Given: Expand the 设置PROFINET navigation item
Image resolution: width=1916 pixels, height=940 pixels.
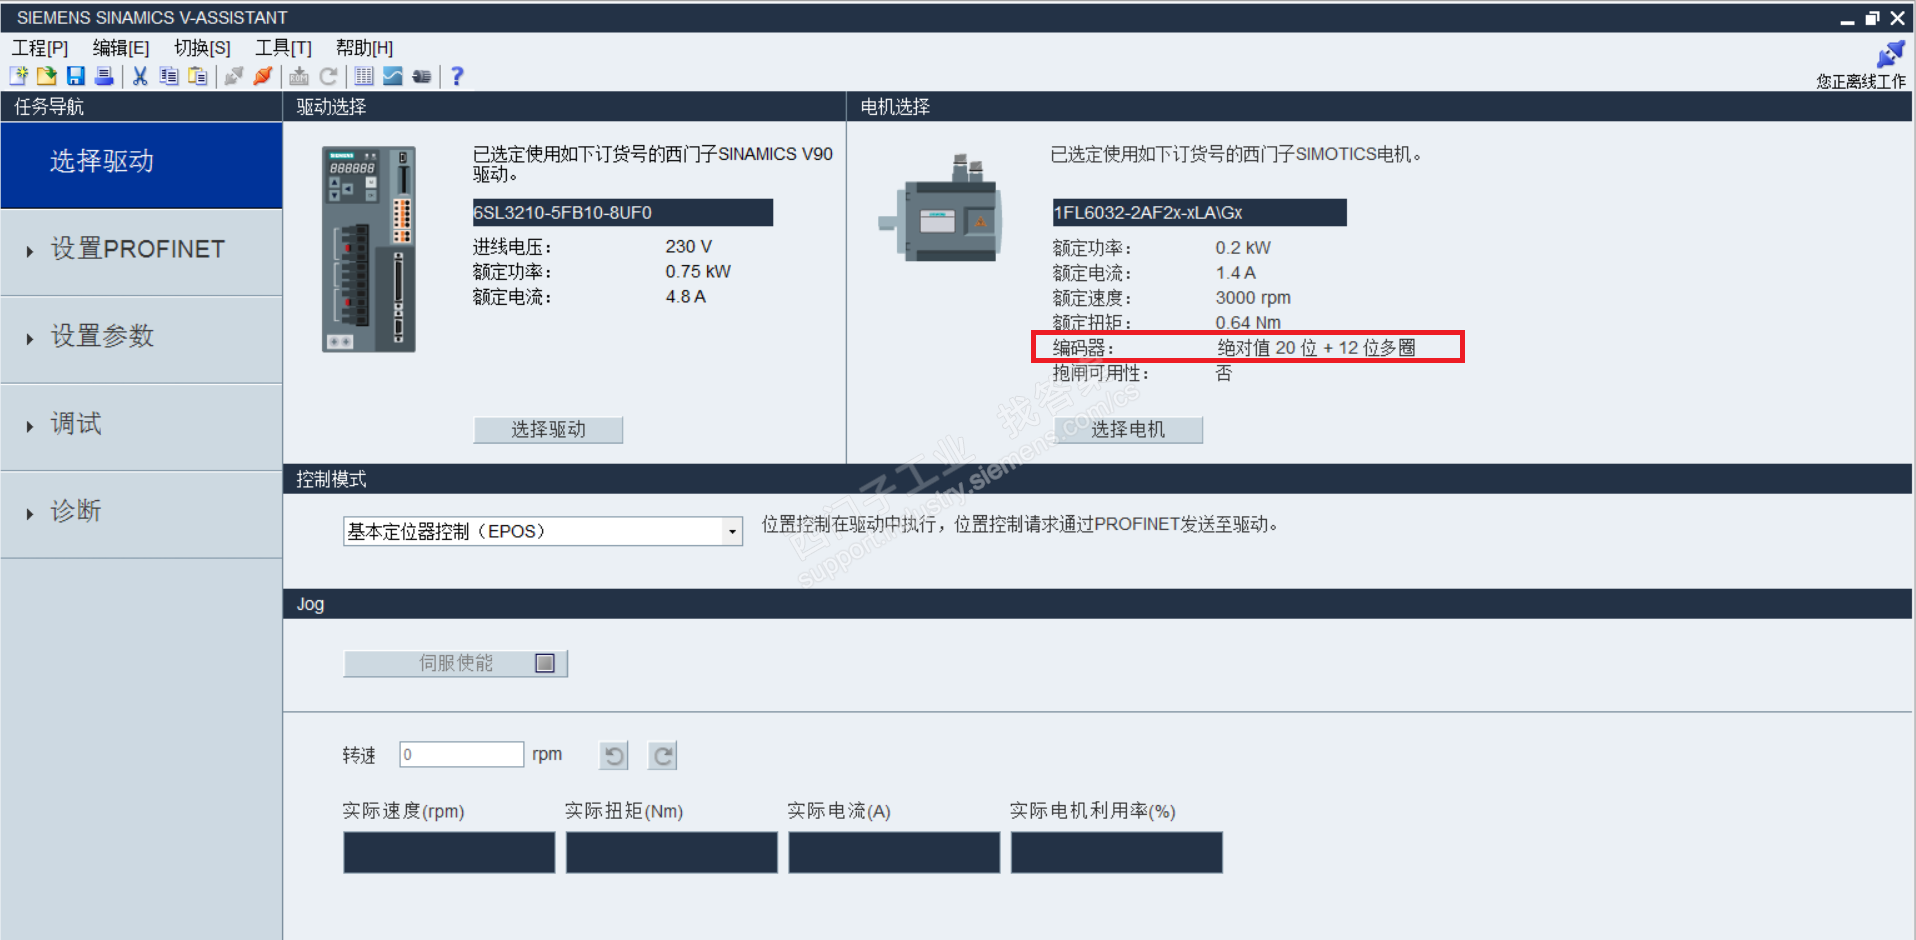Looking at the screenshot, I should coord(141,250).
